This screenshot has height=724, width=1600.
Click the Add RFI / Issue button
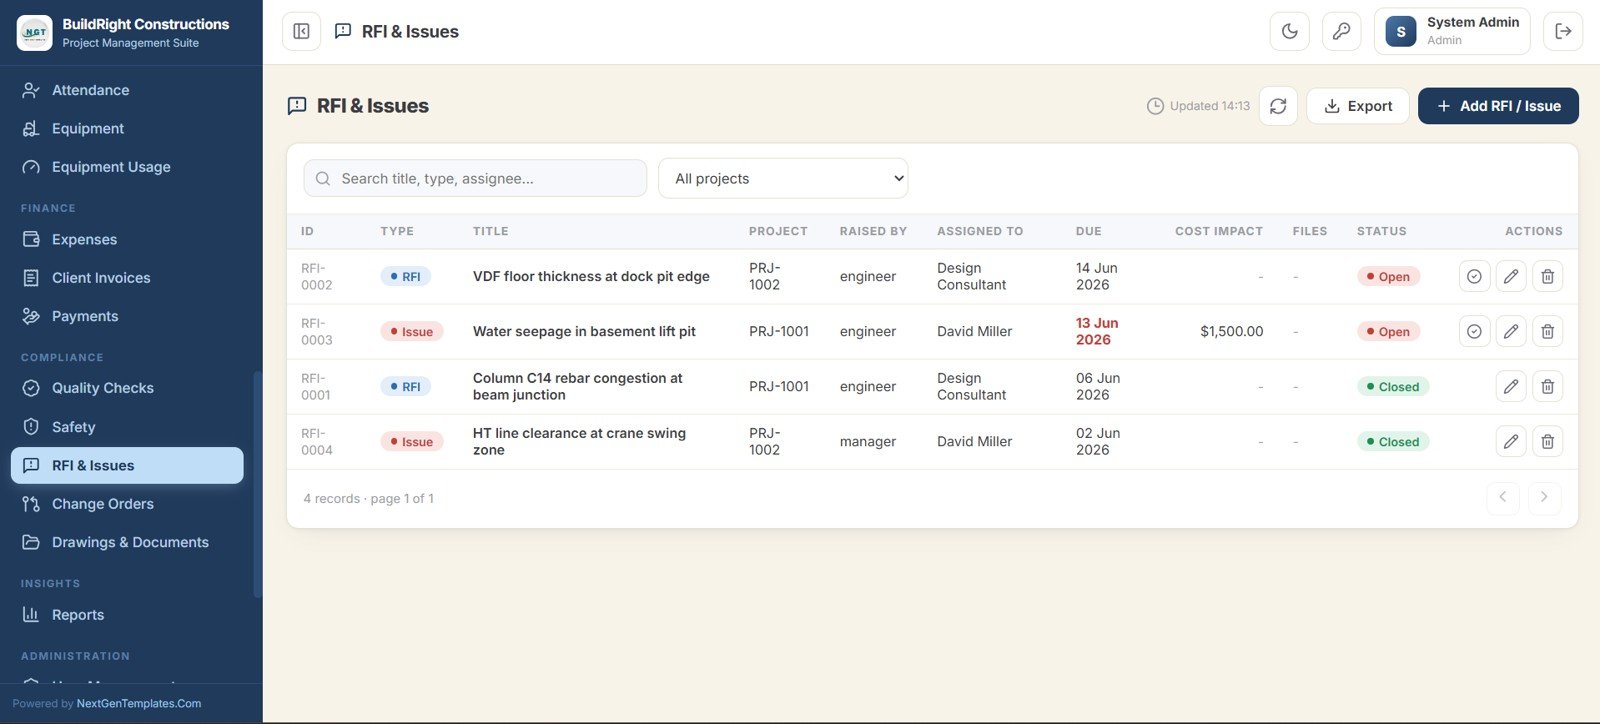[1498, 106]
